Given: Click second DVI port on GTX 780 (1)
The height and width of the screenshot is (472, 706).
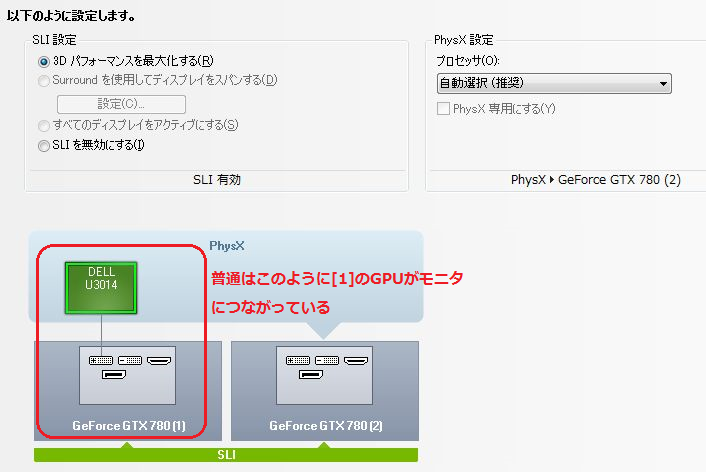Looking at the screenshot, I should point(130,360).
